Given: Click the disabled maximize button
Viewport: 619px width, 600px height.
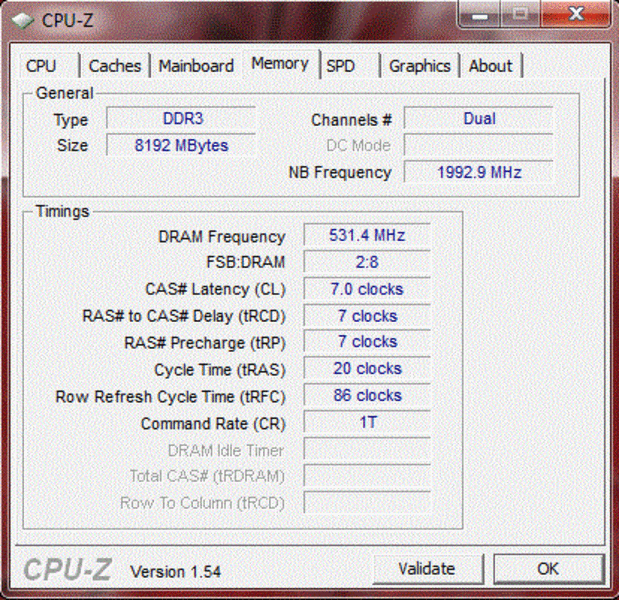Looking at the screenshot, I should point(521,14).
